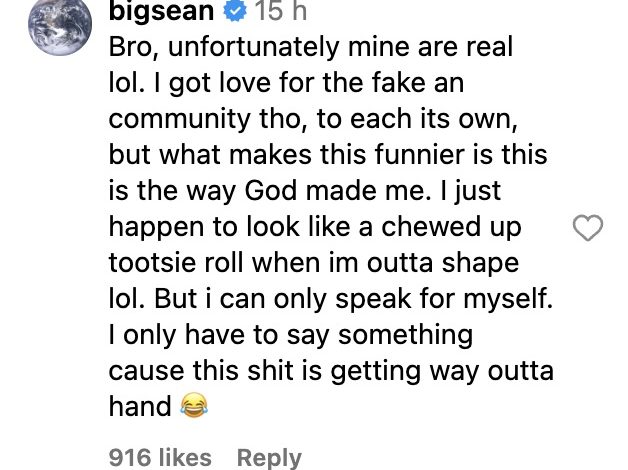This screenshot has height=470, width=628.
Task: Like the comment with the heart icon
Action: [587, 228]
